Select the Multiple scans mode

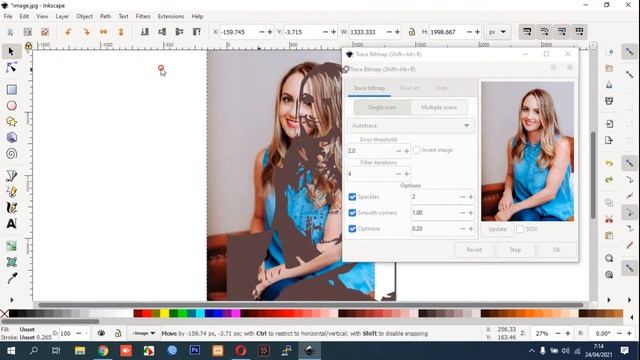439,107
